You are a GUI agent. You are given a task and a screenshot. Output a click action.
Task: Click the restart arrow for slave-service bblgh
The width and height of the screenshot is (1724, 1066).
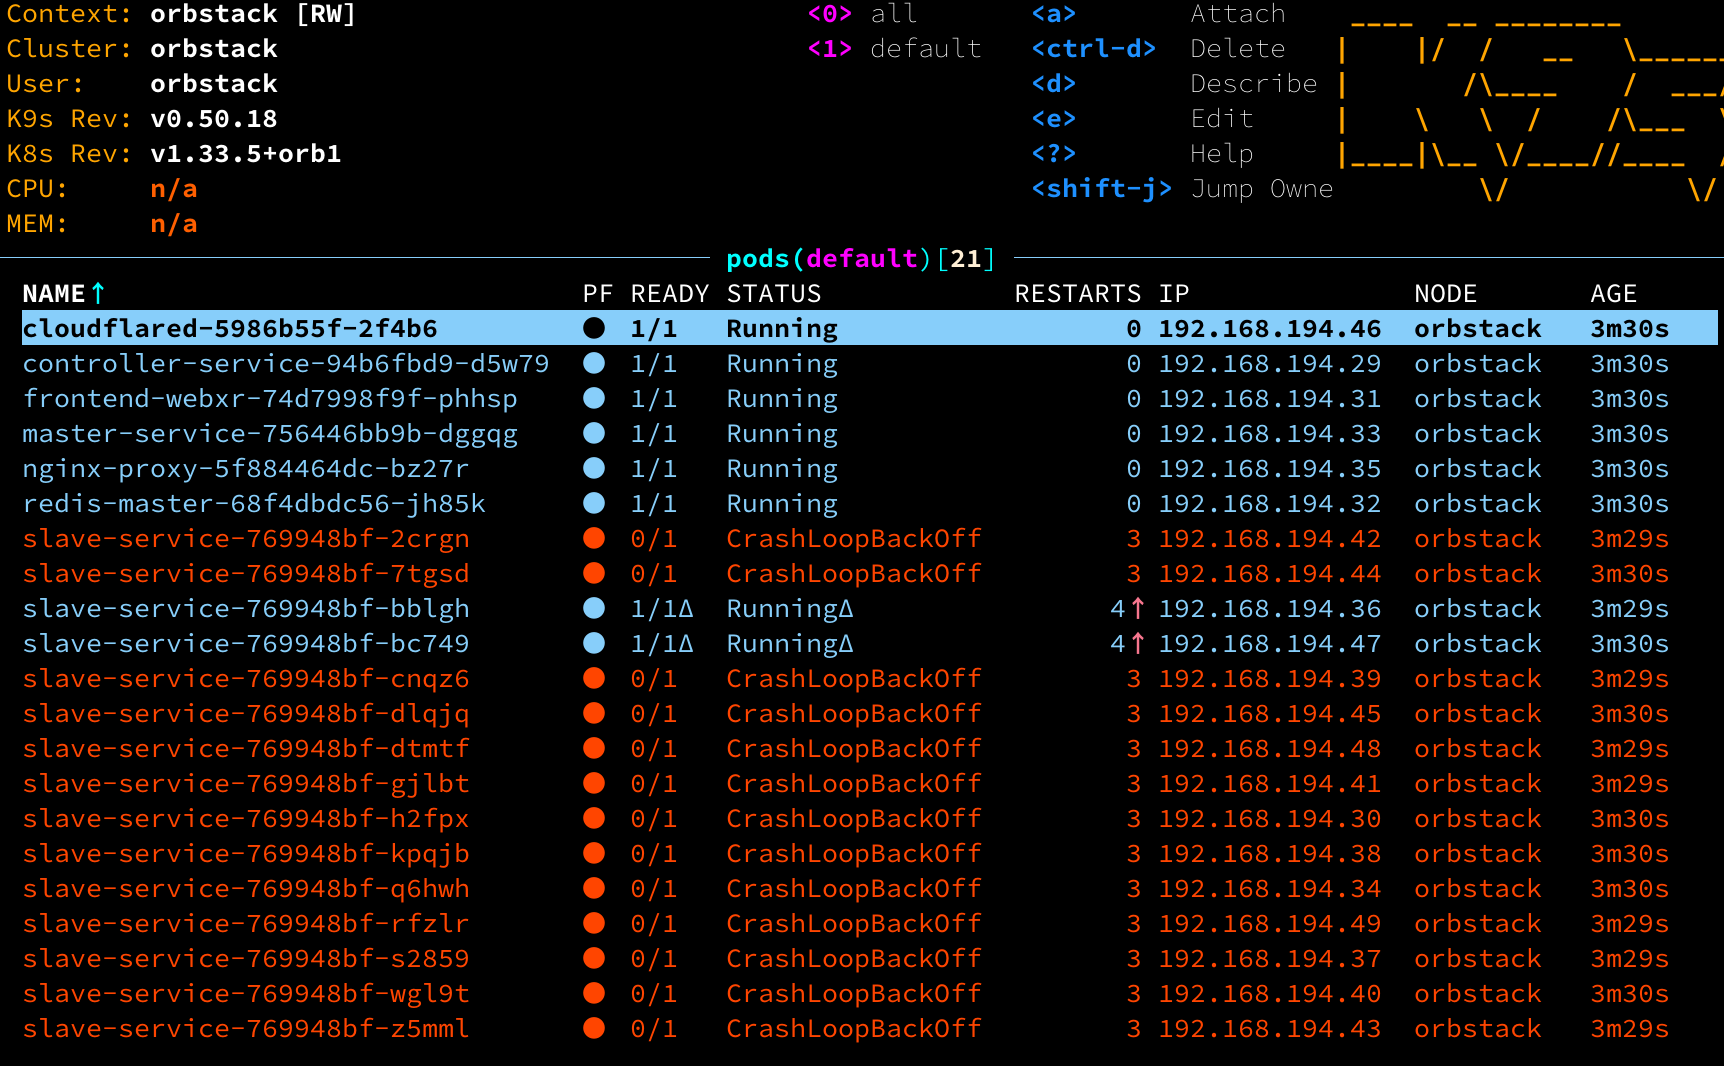click(x=1138, y=609)
